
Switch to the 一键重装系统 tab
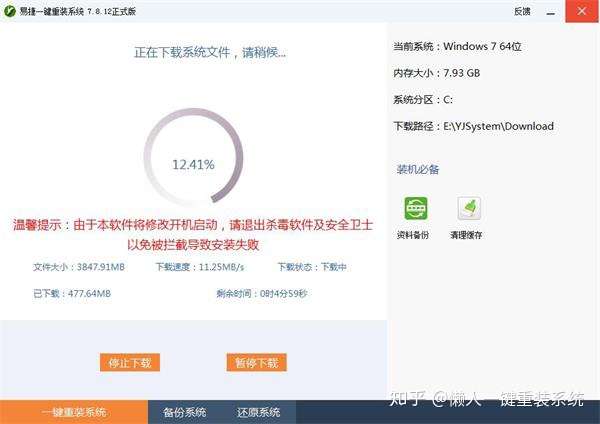point(74,412)
